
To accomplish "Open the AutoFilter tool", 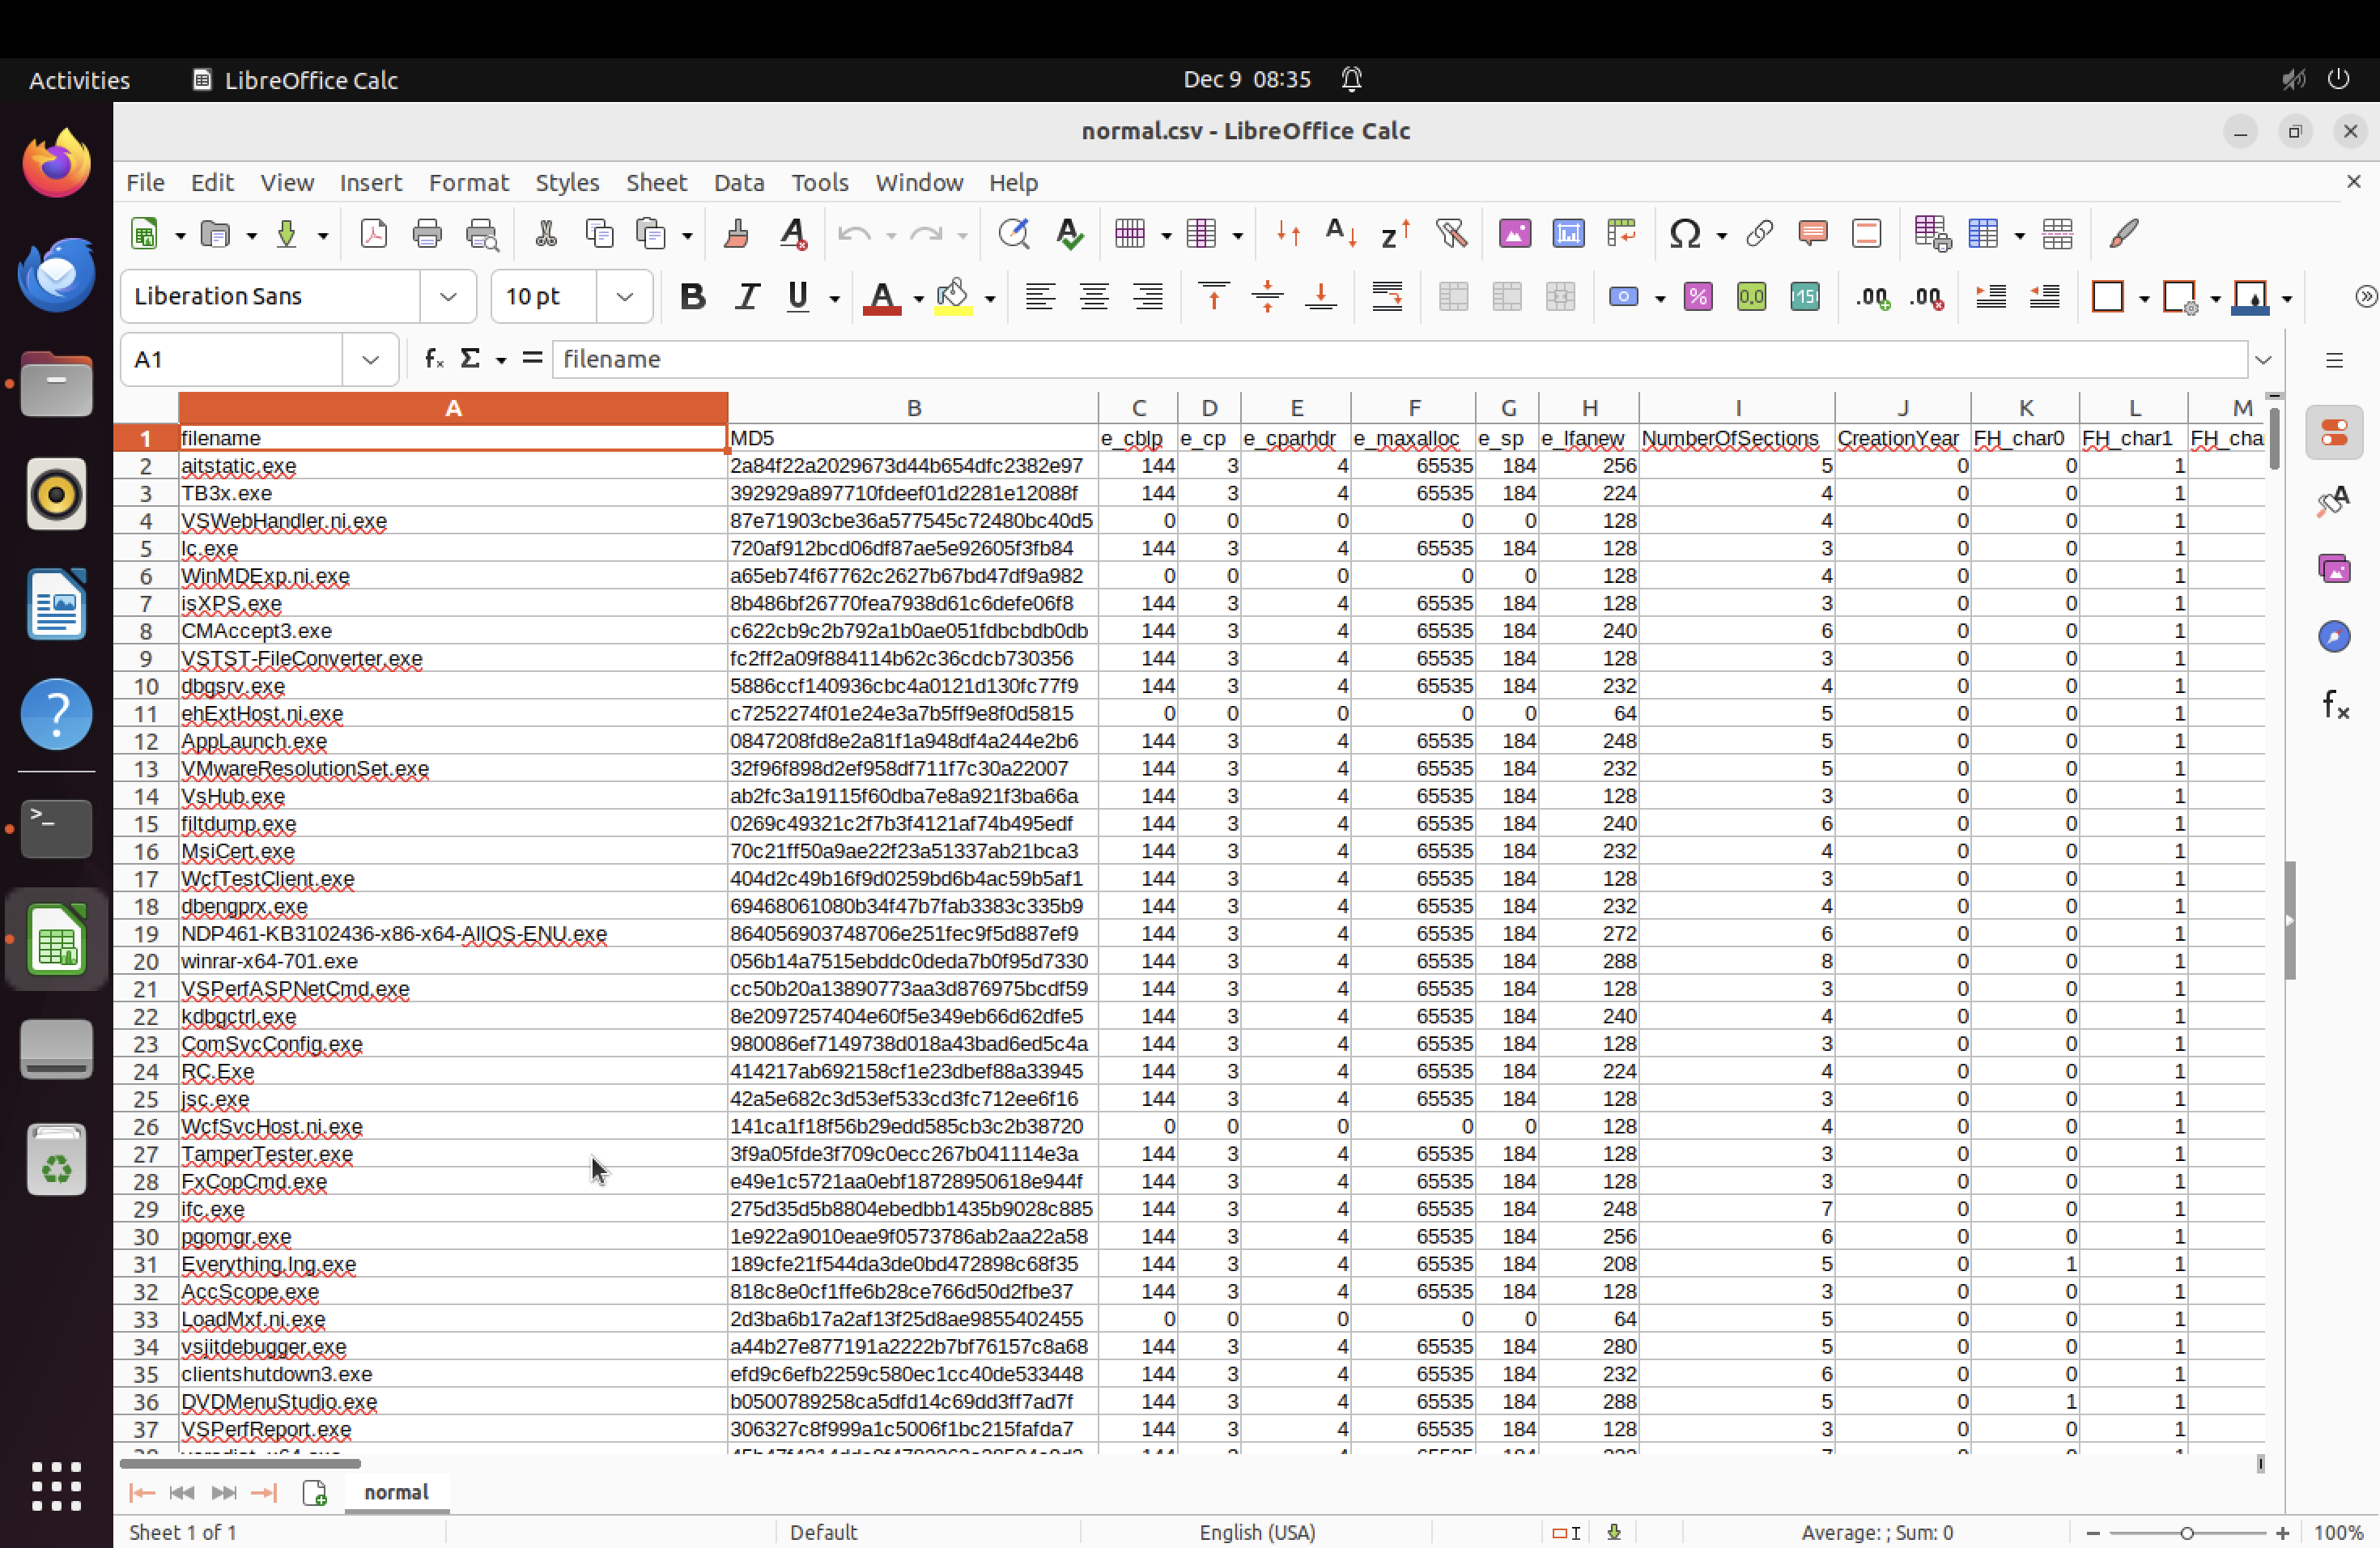I will tap(1451, 234).
